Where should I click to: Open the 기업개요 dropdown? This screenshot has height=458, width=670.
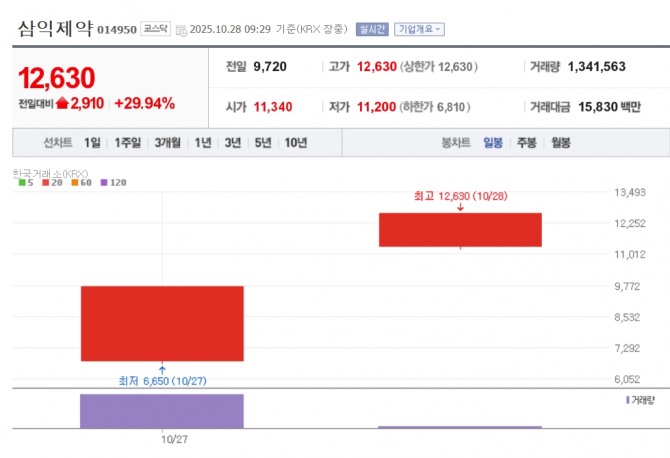pos(419,29)
